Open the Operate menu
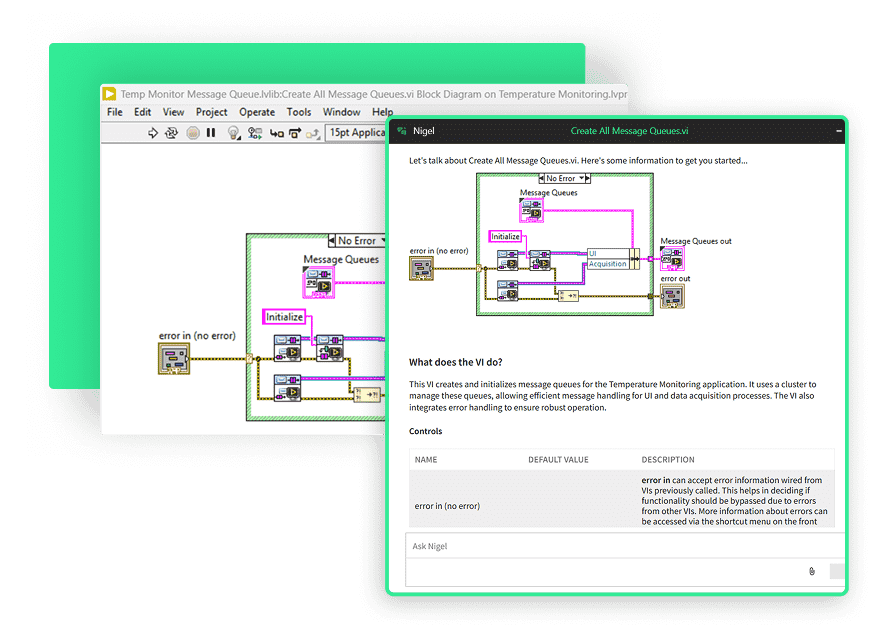Viewport: 895px width, 636px height. click(x=257, y=112)
